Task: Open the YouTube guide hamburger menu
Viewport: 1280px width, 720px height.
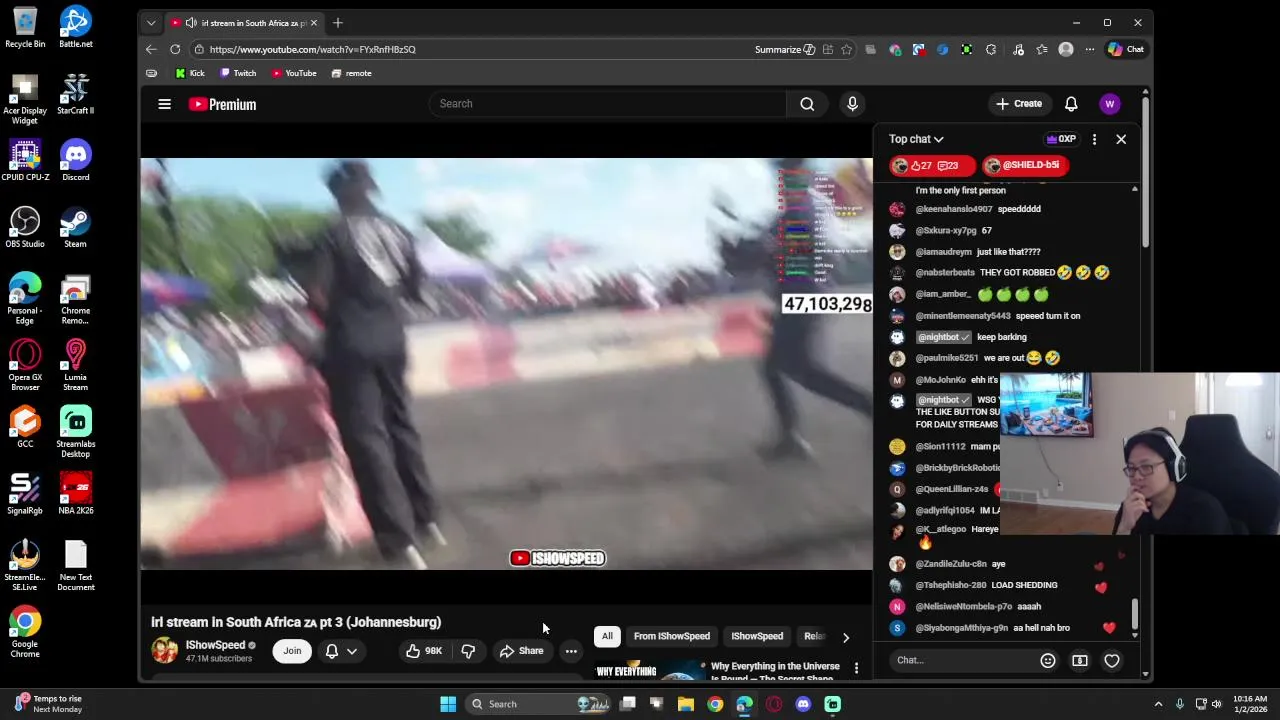Action: tap(164, 104)
